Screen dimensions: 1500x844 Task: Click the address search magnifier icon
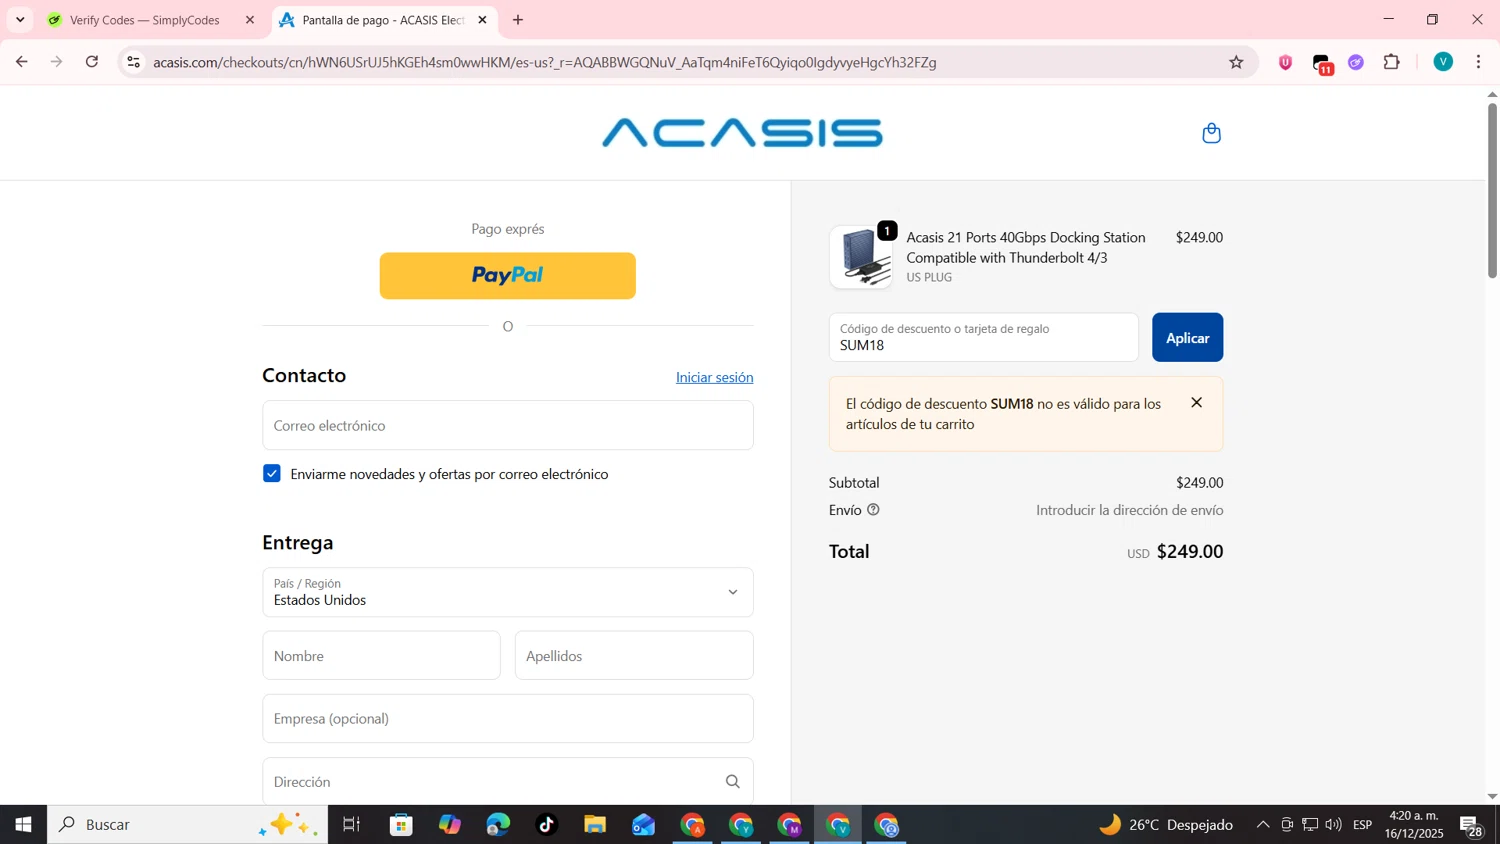point(733,782)
